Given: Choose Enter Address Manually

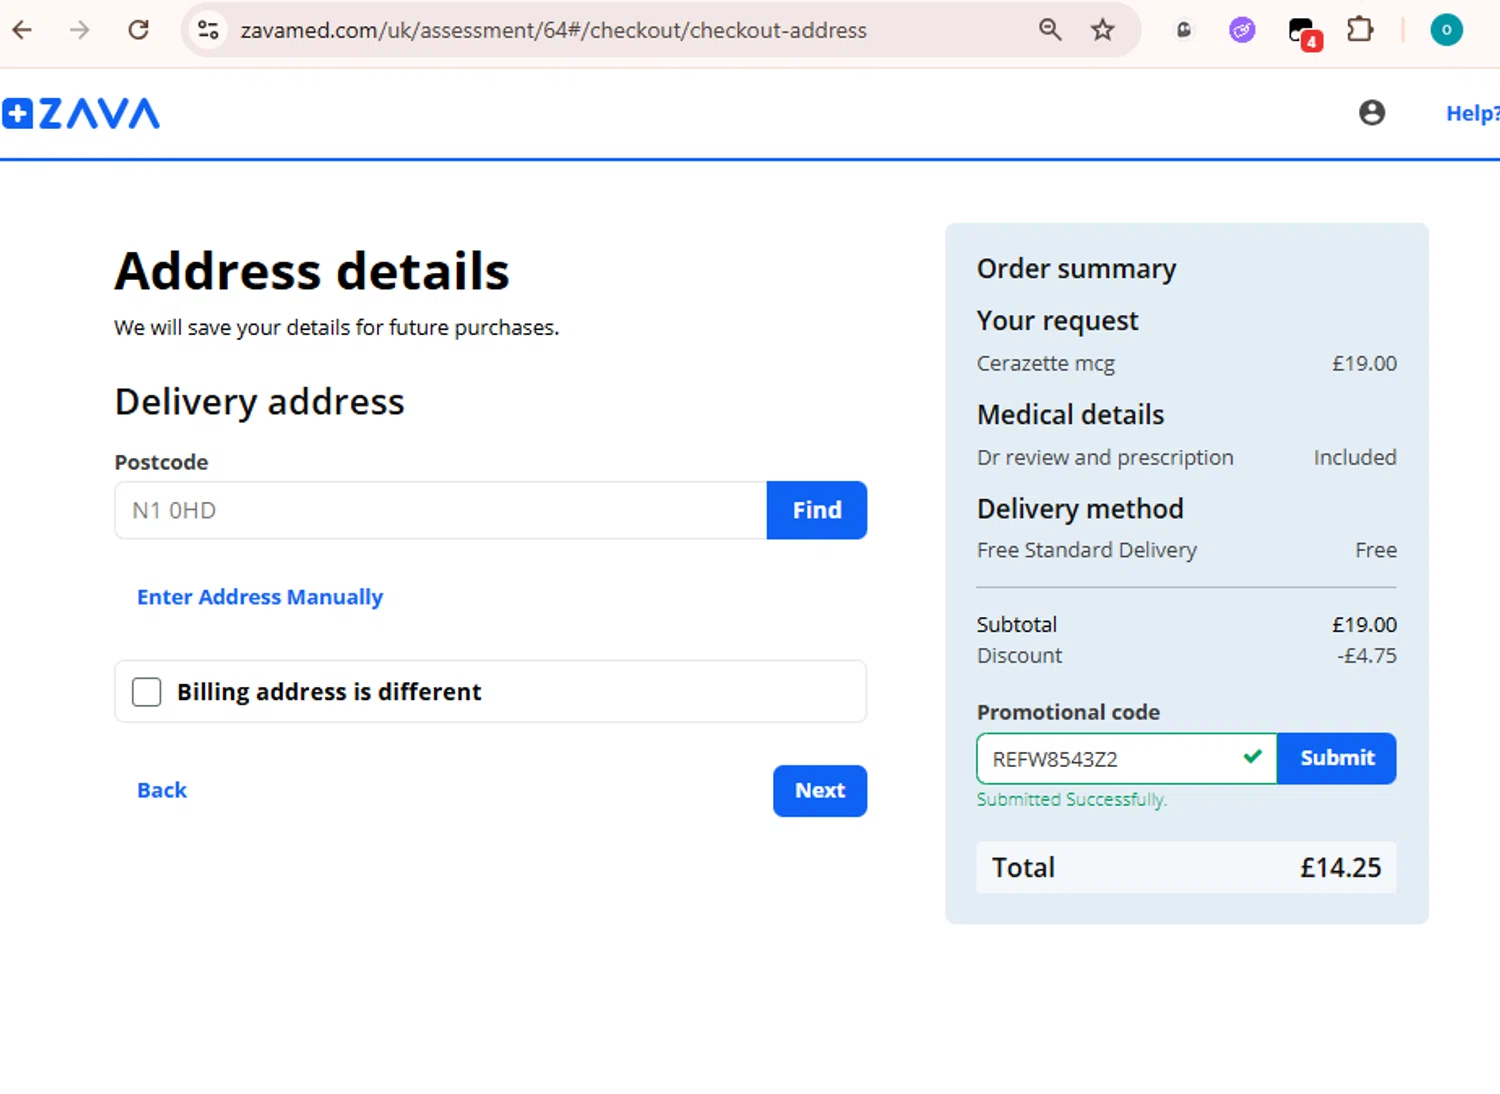Looking at the screenshot, I should (260, 597).
